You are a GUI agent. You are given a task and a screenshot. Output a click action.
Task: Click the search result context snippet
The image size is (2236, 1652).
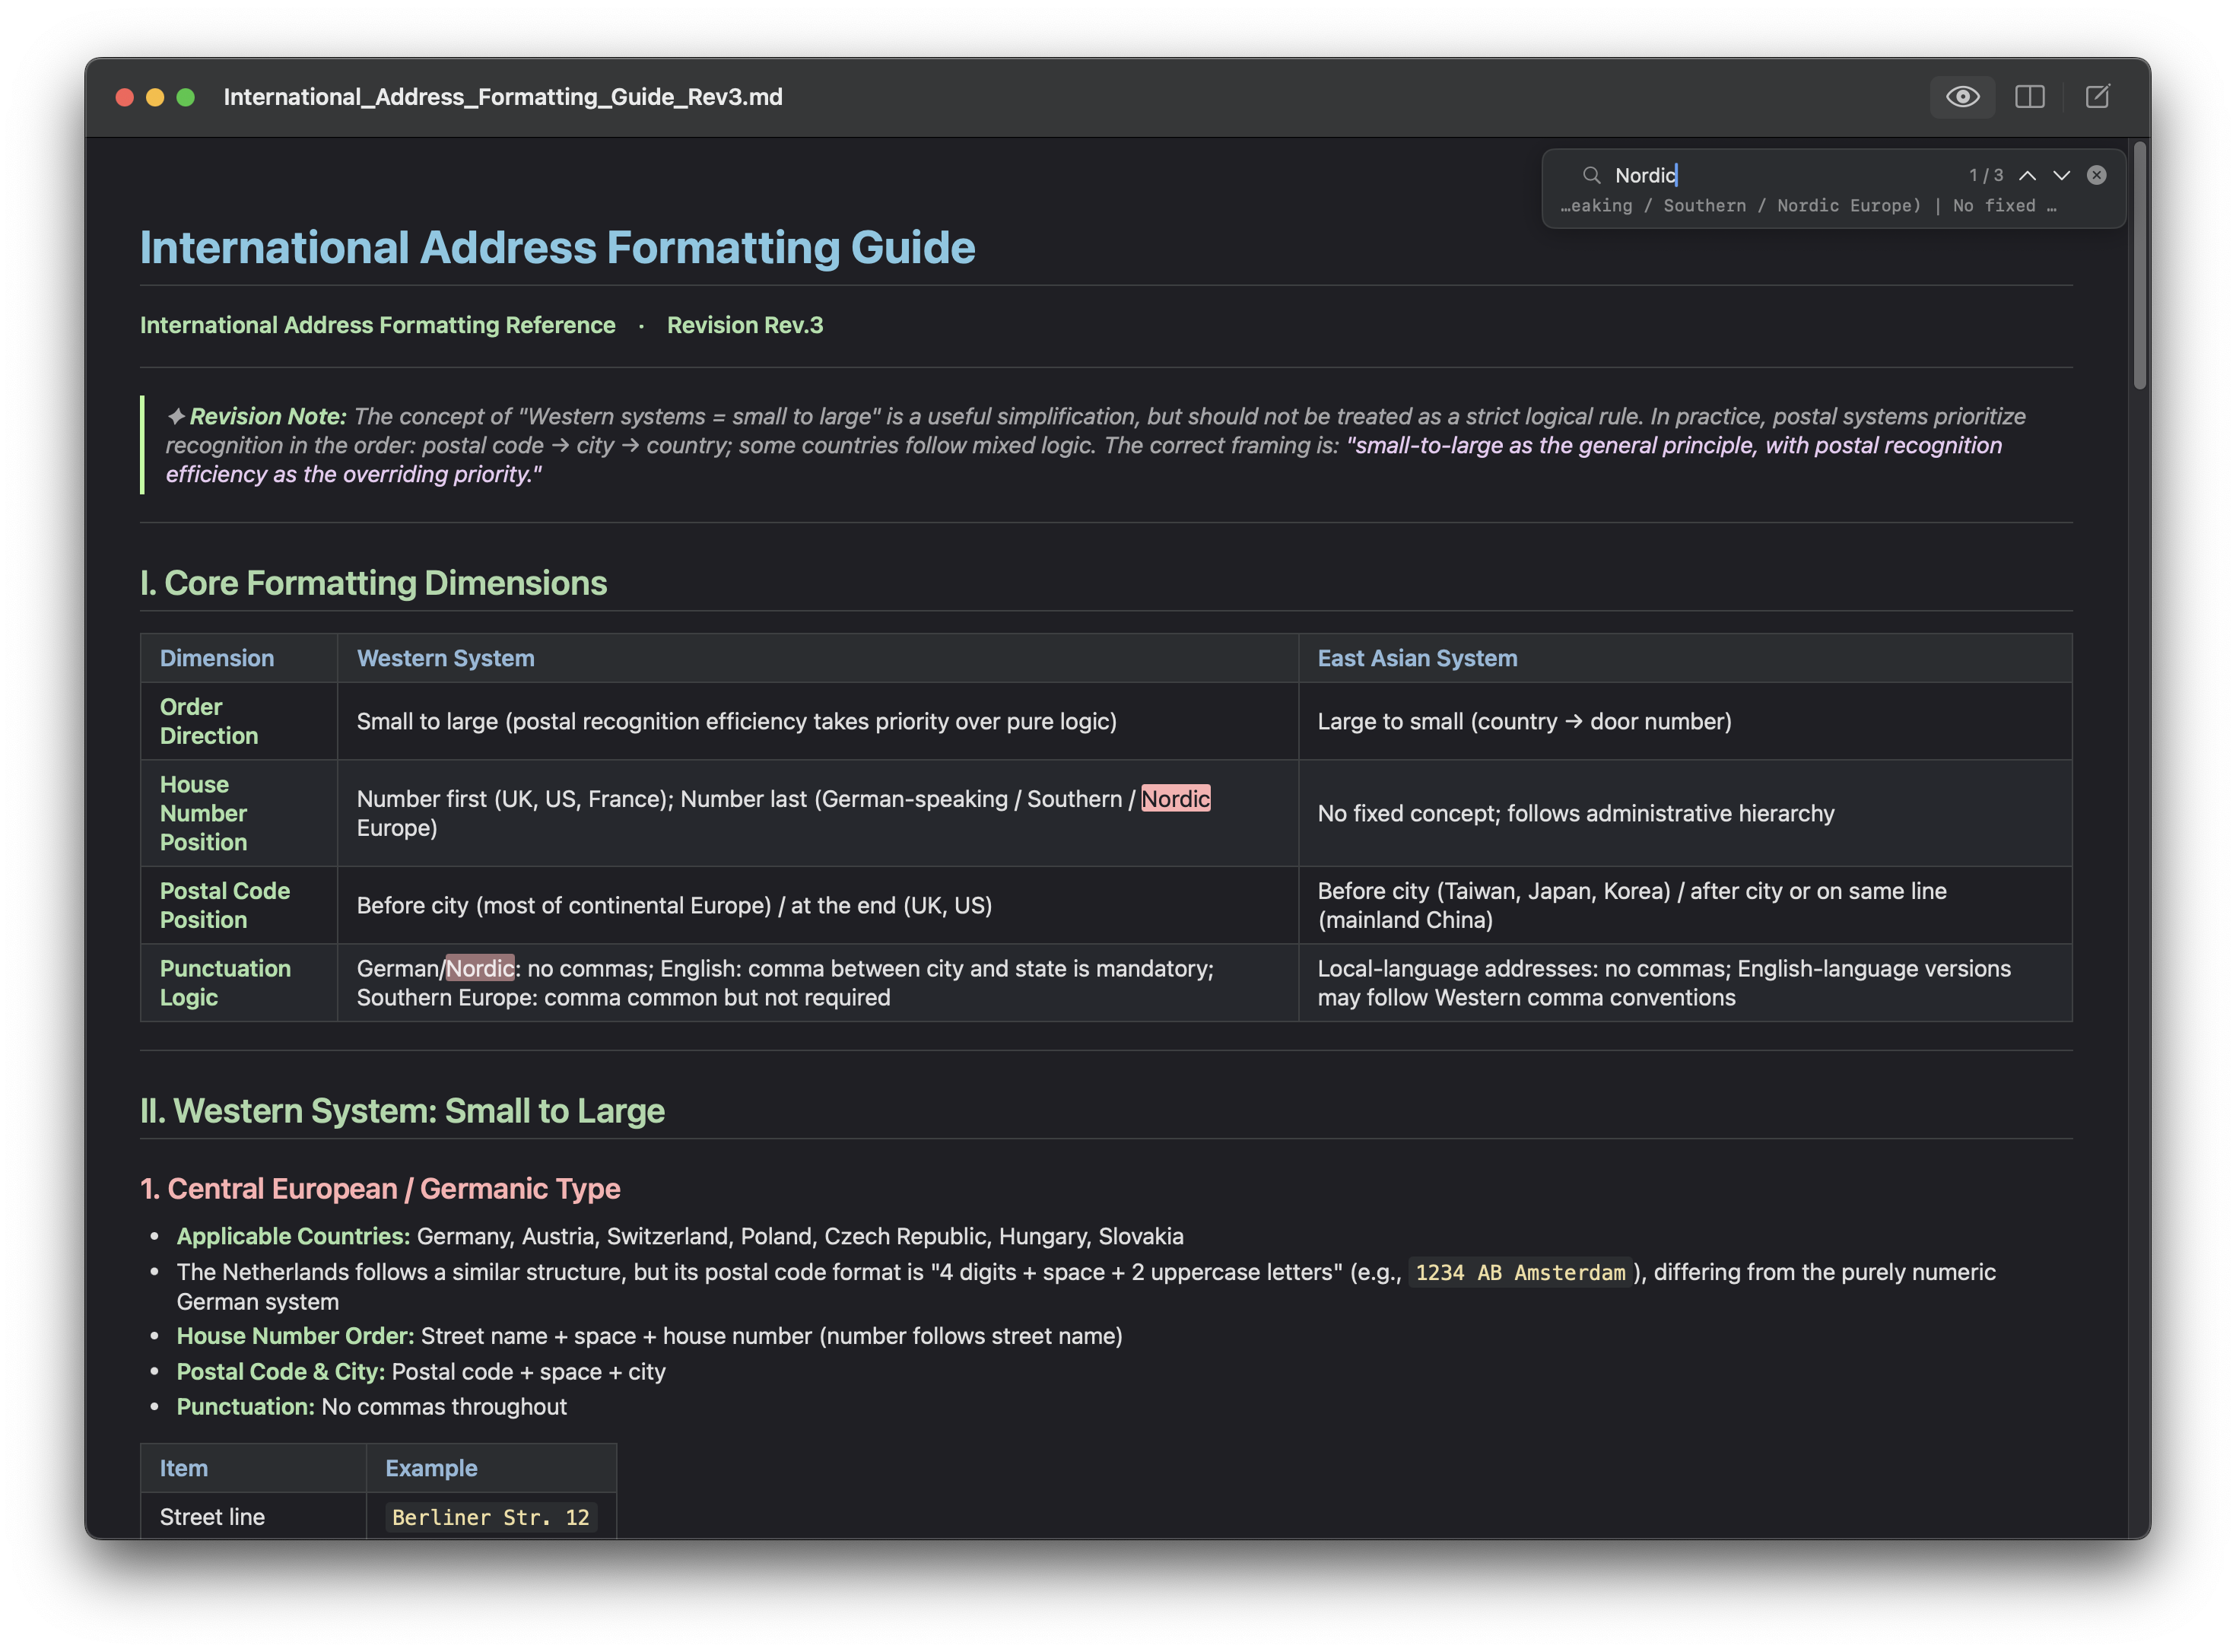(1808, 206)
